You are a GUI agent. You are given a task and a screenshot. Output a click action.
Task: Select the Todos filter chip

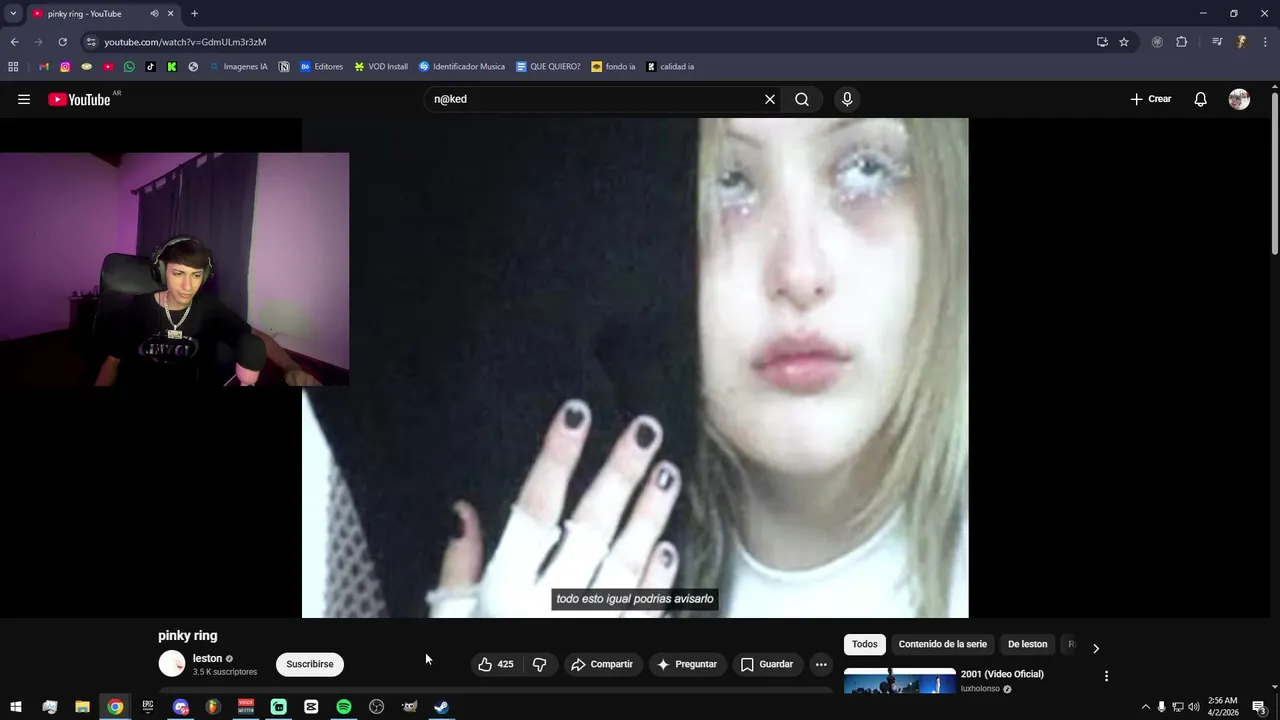[865, 644]
